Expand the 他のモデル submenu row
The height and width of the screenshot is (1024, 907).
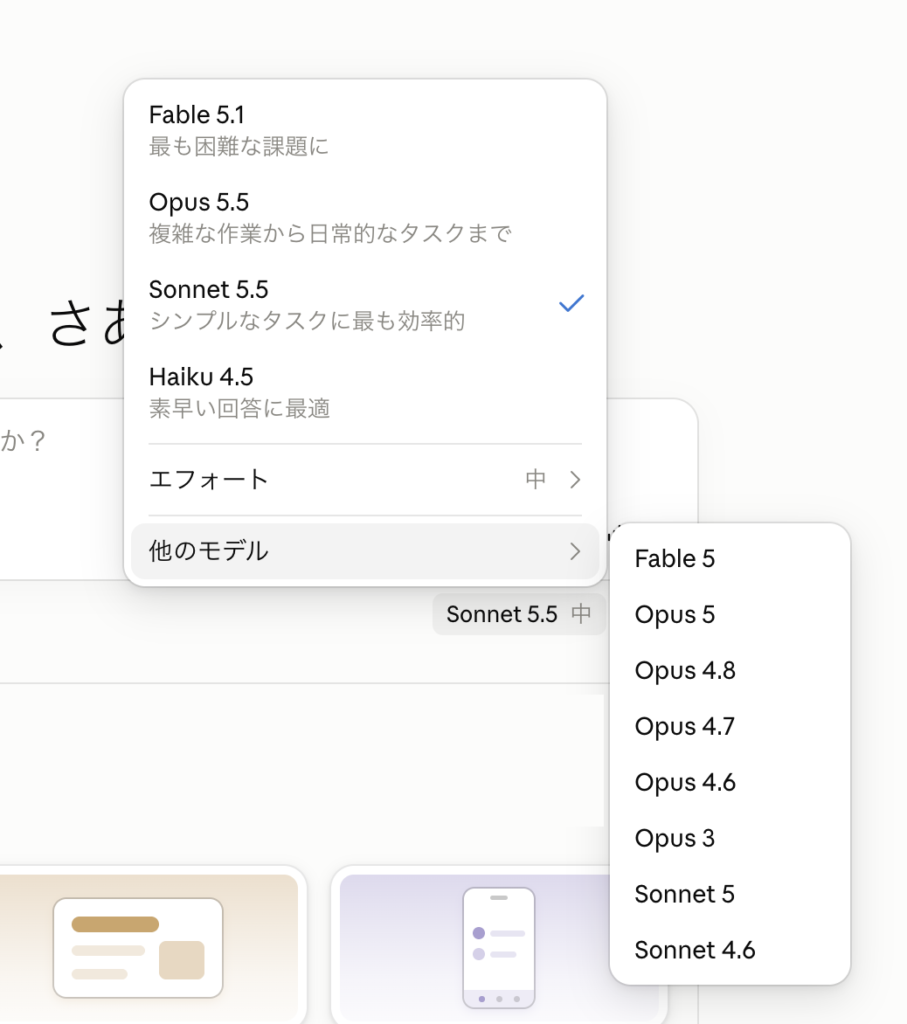[x=365, y=551]
